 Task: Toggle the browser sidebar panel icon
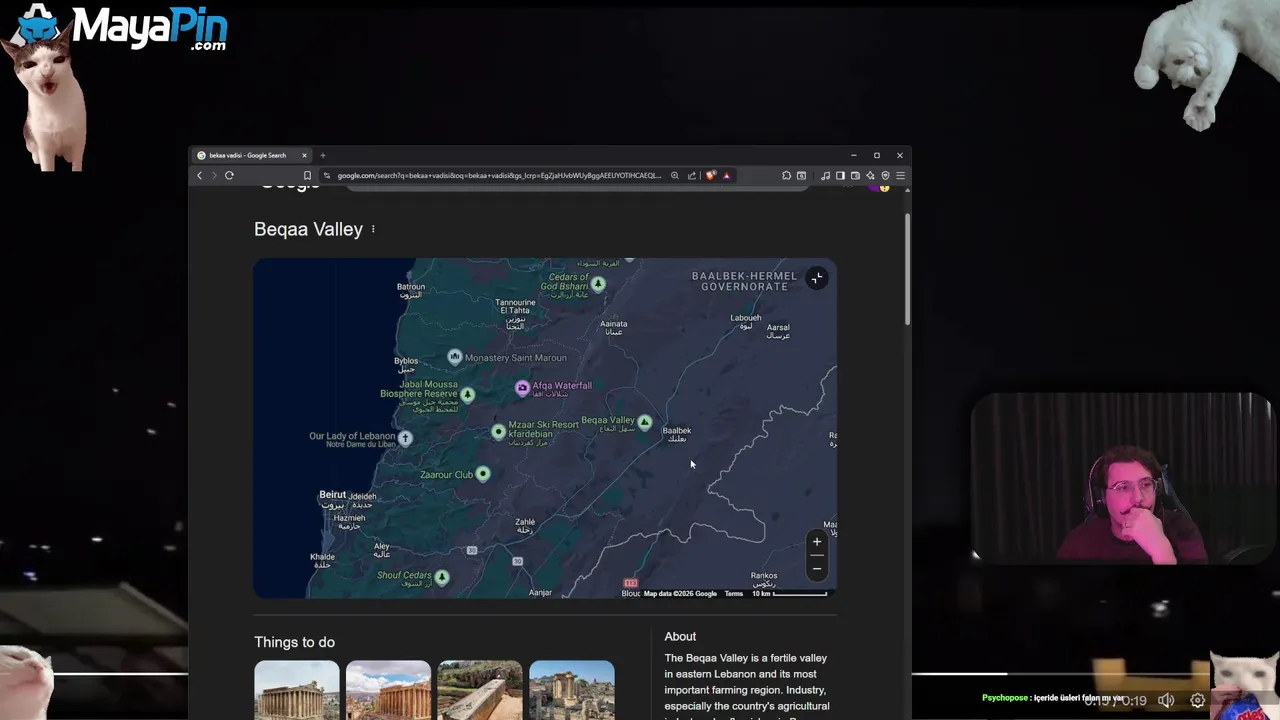pos(840,176)
